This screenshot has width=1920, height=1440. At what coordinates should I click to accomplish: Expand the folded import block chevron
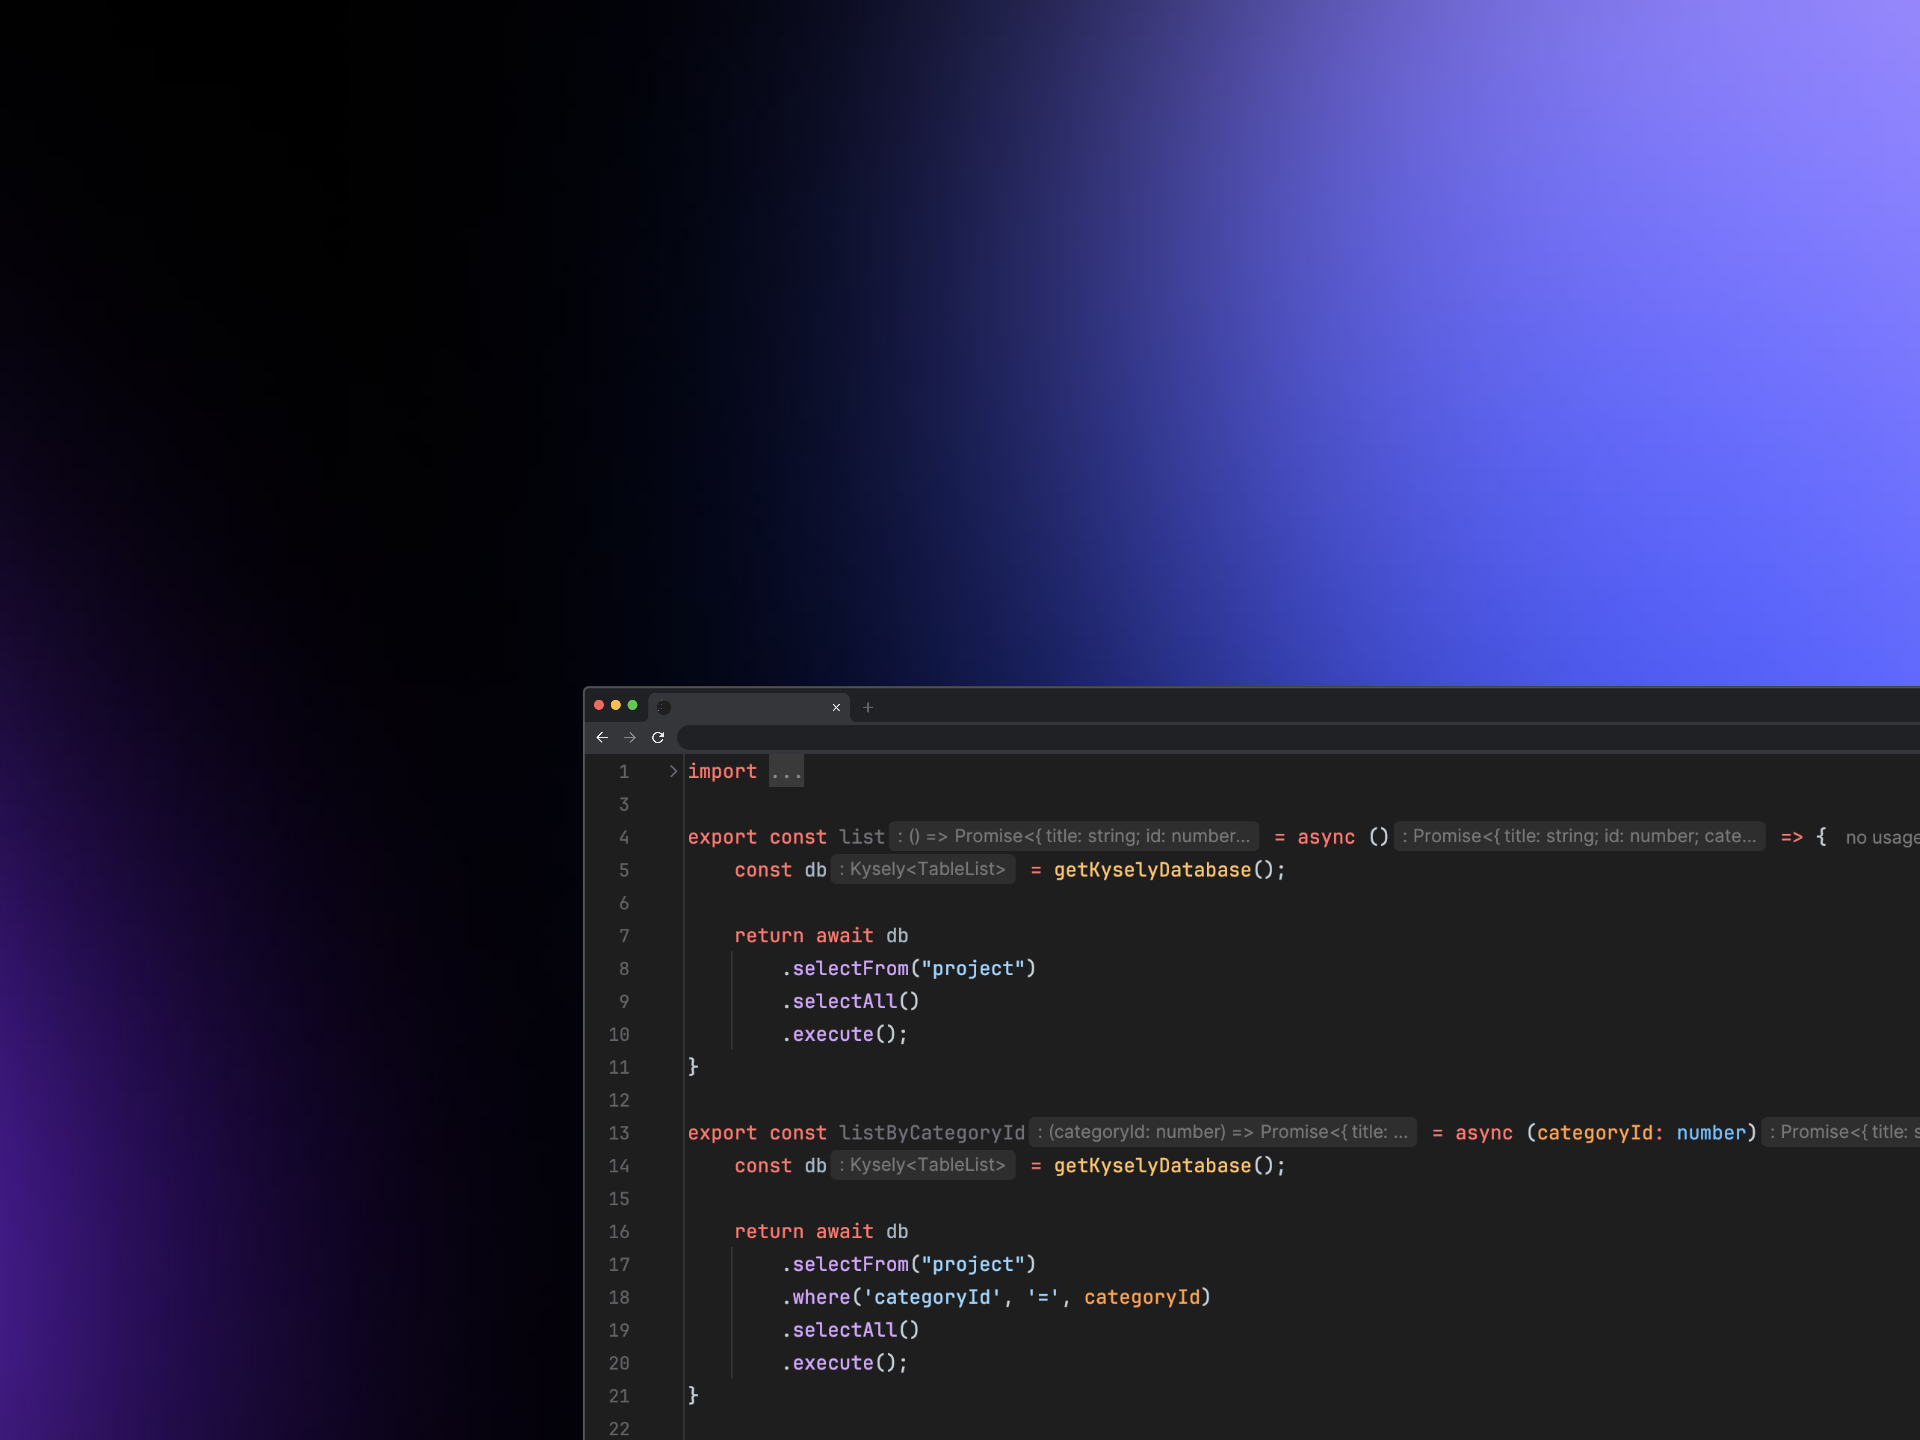(x=673, y=771)
